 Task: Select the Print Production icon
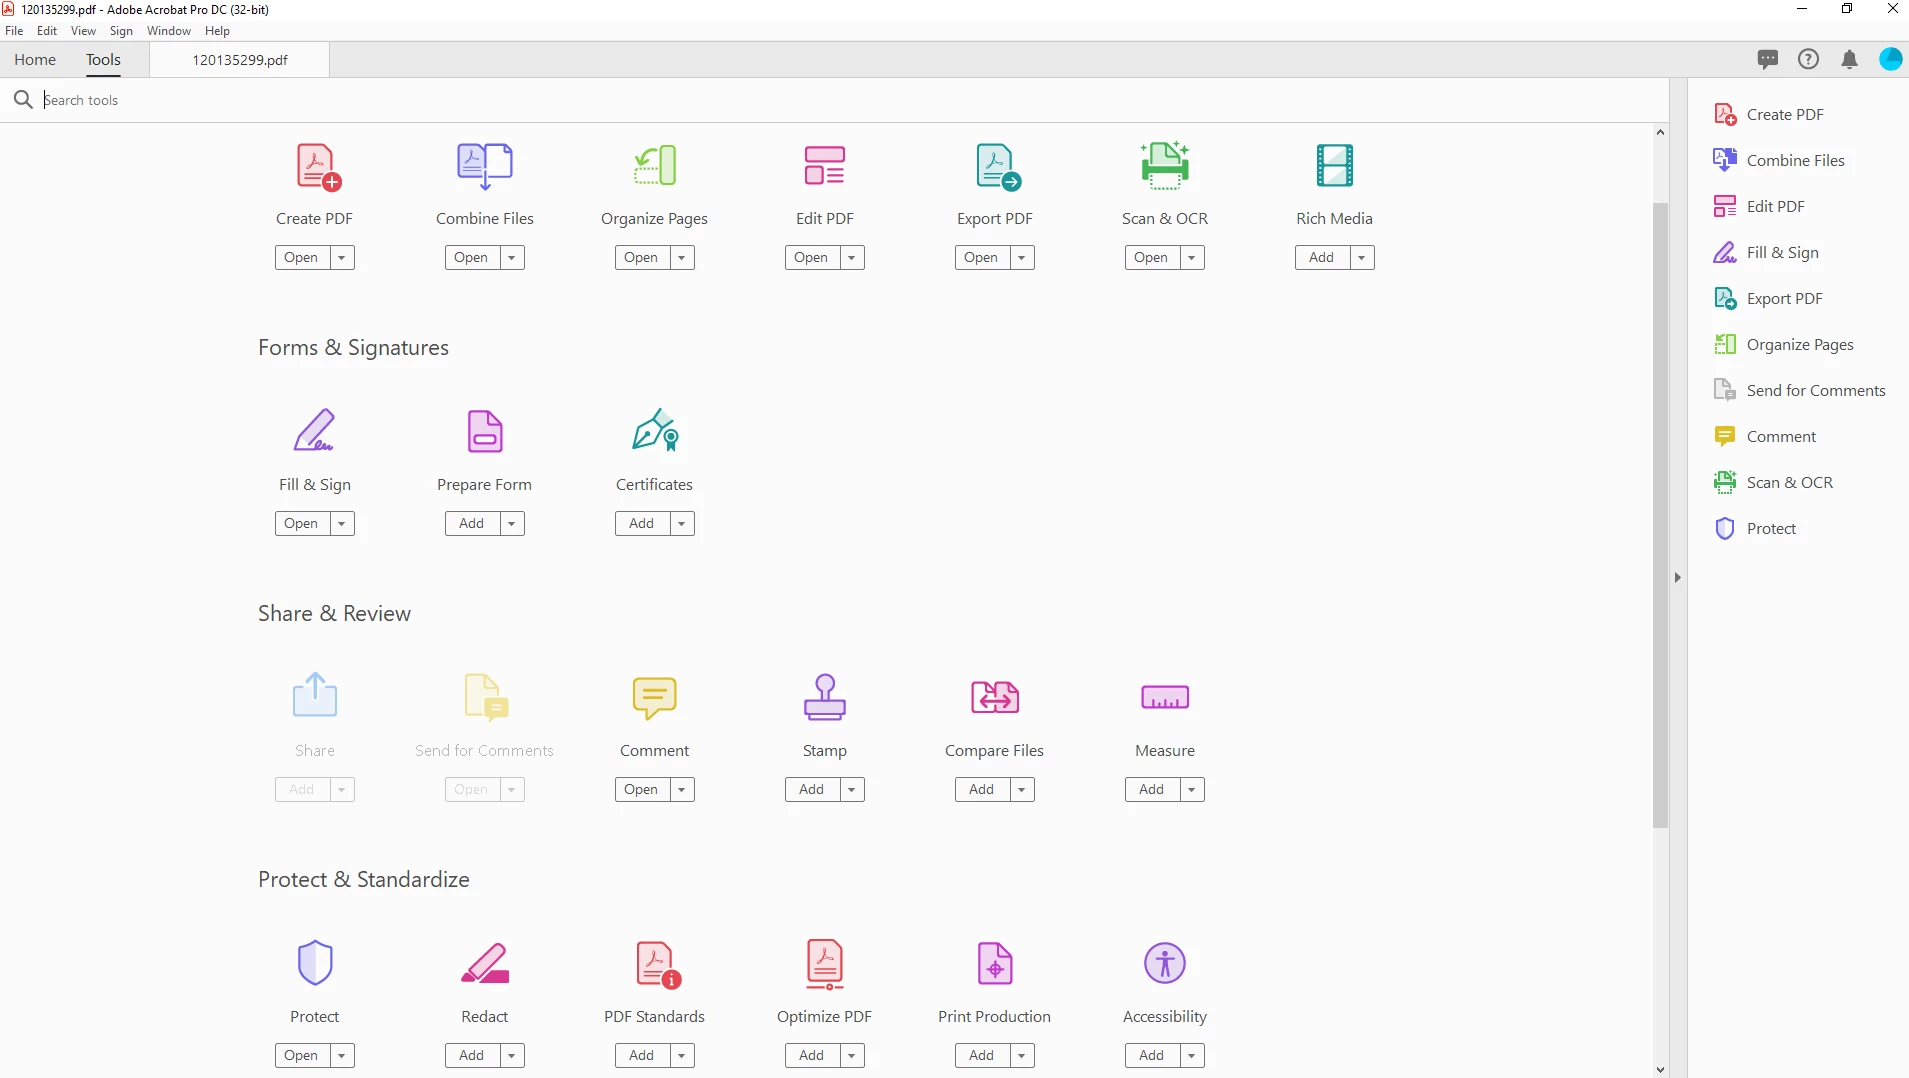pyautogui.click(x=995, y=964)
